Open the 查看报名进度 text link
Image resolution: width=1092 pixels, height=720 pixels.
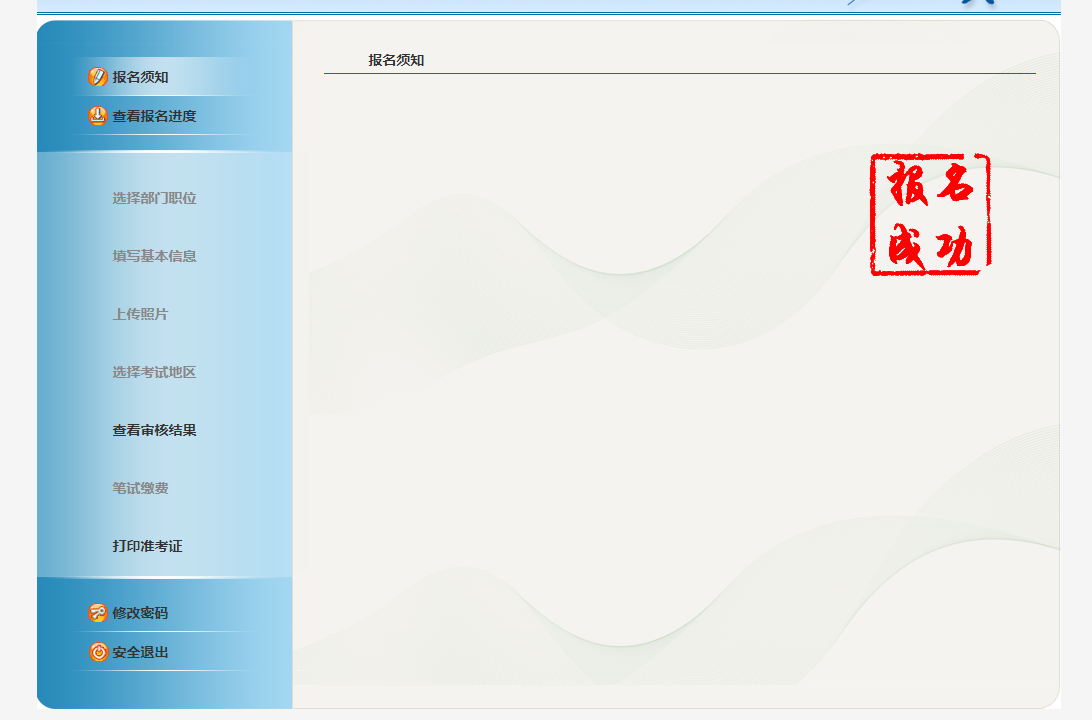point(154,116)
